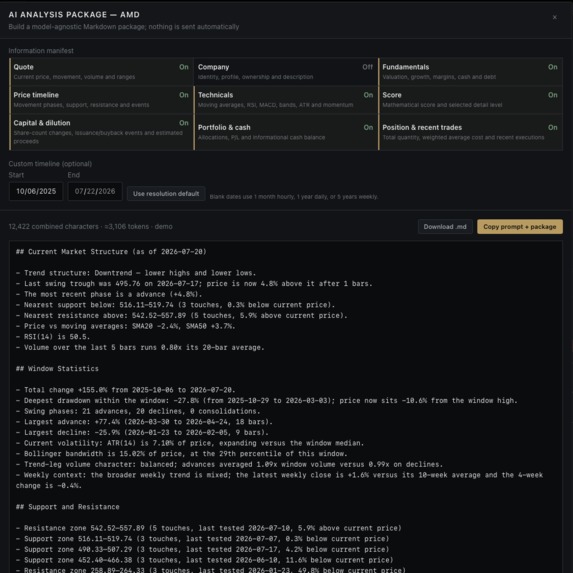
Task: Click the 'Information manifest' label
Action: pos(41,51)
